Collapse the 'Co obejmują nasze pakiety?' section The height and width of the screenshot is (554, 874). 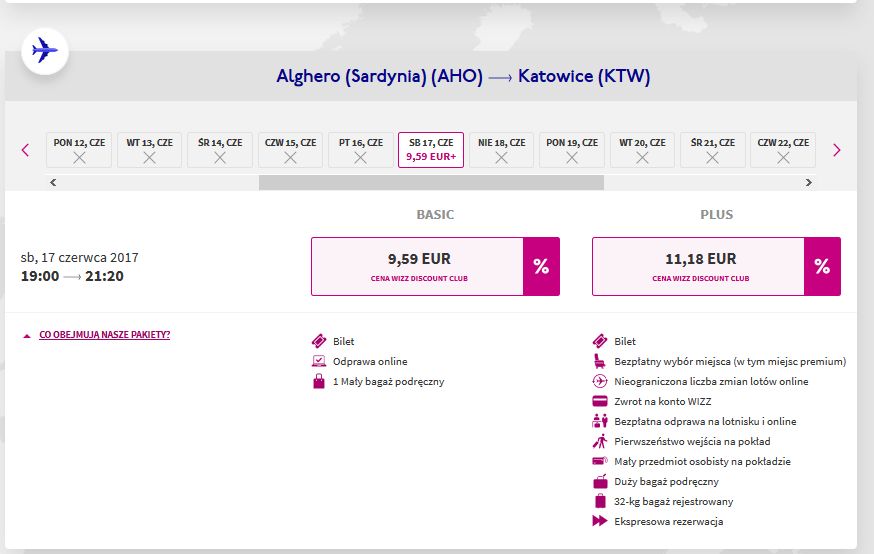pyautogui.click(x=104, y=335)
